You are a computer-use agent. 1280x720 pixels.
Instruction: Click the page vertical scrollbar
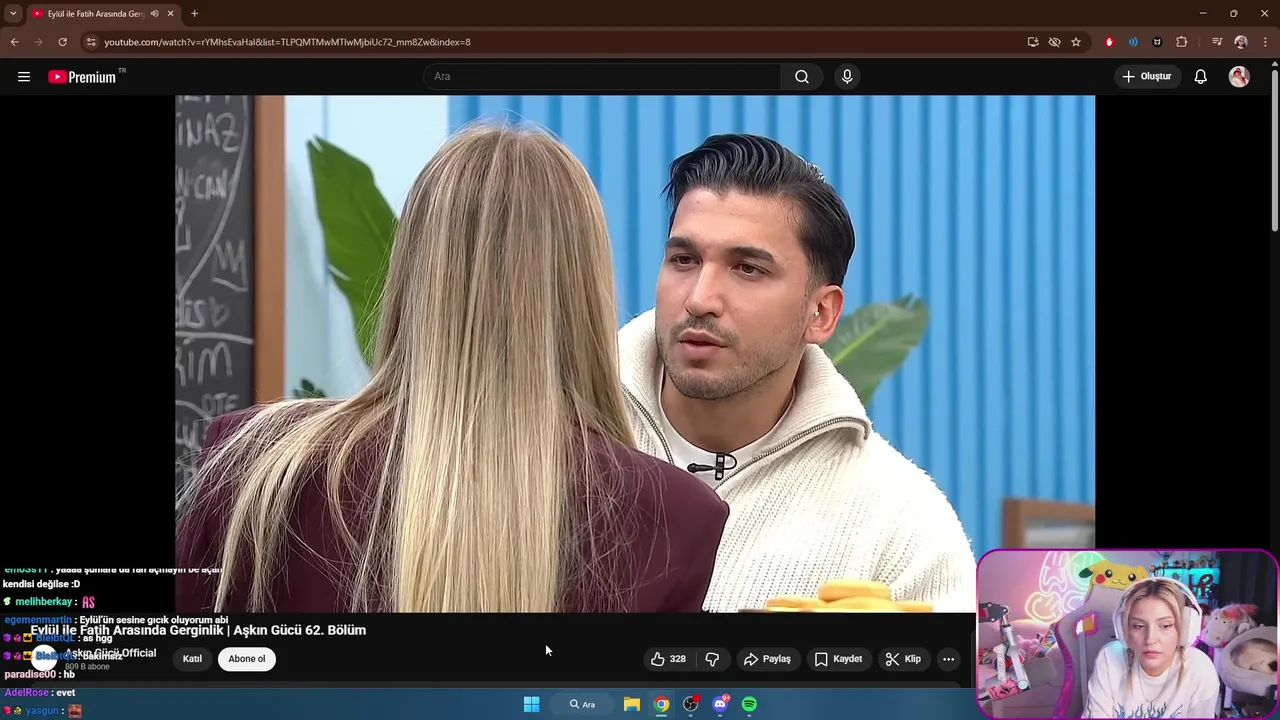coord(1274,150)
